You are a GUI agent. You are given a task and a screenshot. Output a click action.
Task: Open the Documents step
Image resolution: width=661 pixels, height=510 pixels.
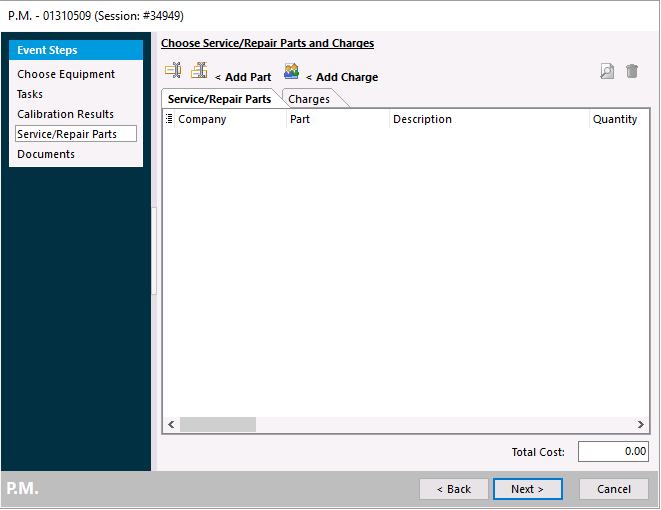[x=46, y=154]
